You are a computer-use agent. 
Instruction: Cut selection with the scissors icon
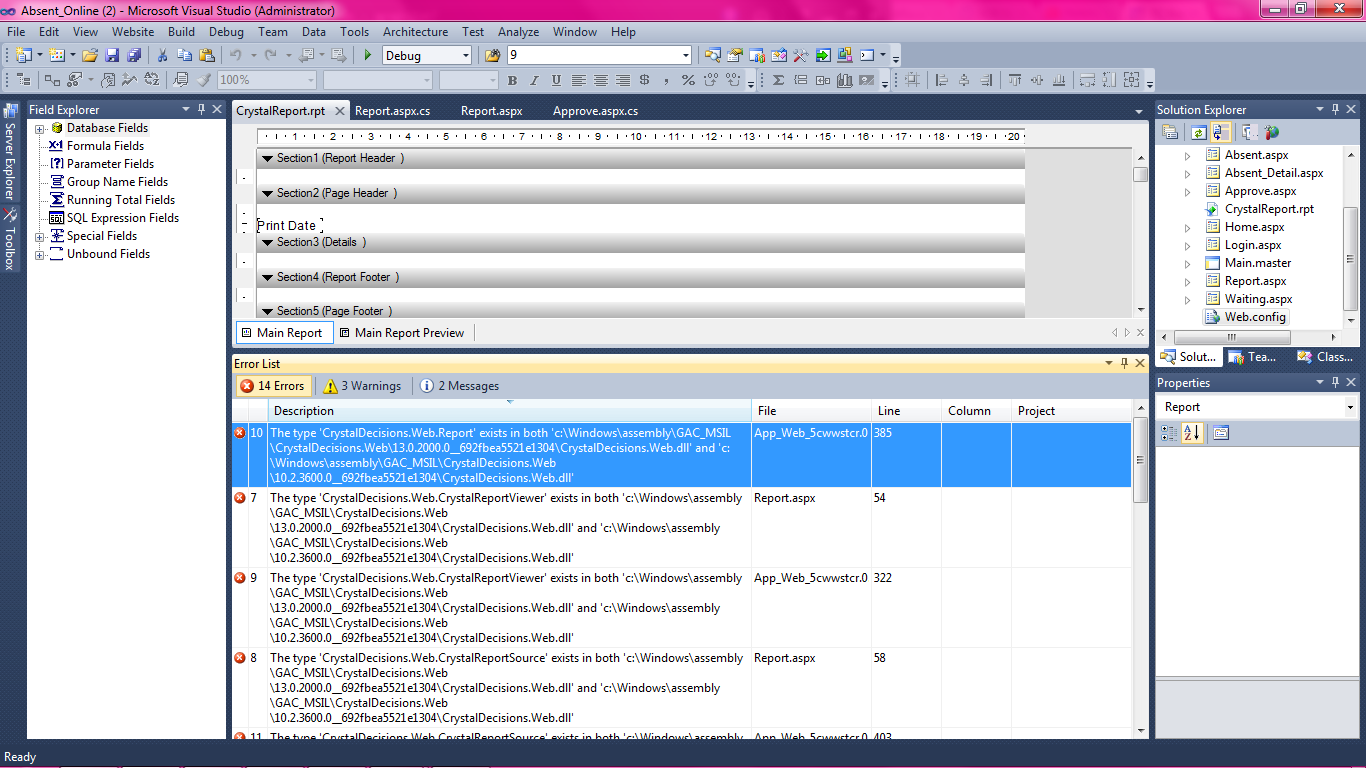coord(163,56)
